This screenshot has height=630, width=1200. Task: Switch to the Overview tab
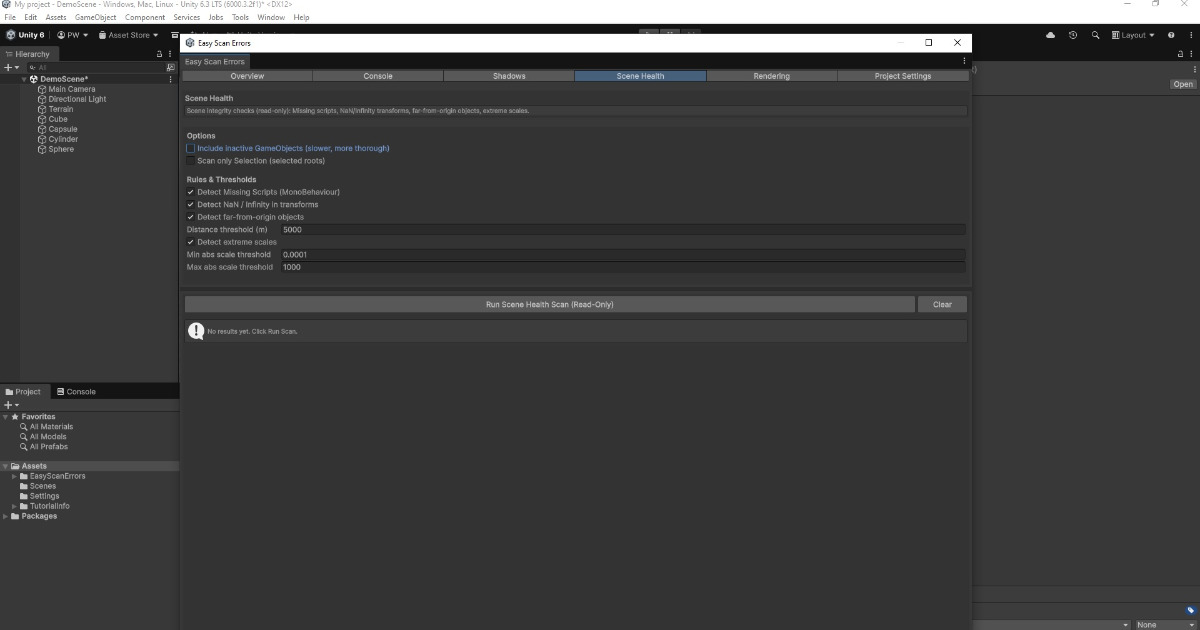[x=247, y=76]
